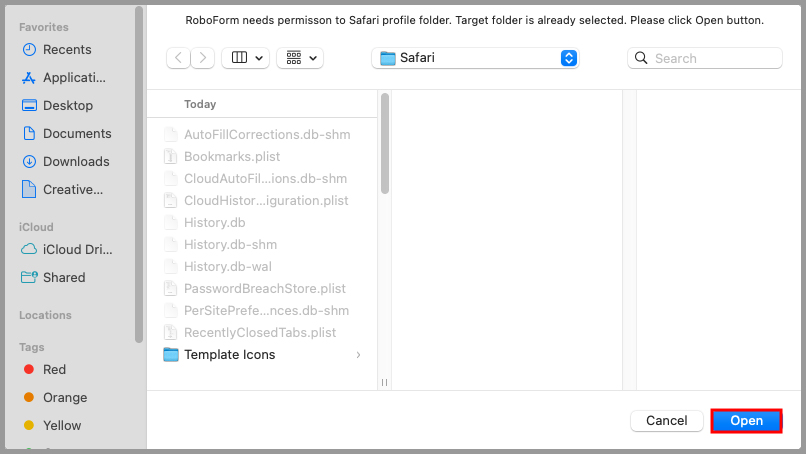Screen dimensions: 806x454
Task: Click the PasswordBreachStore.plist file icon
Action: point(170,288)
